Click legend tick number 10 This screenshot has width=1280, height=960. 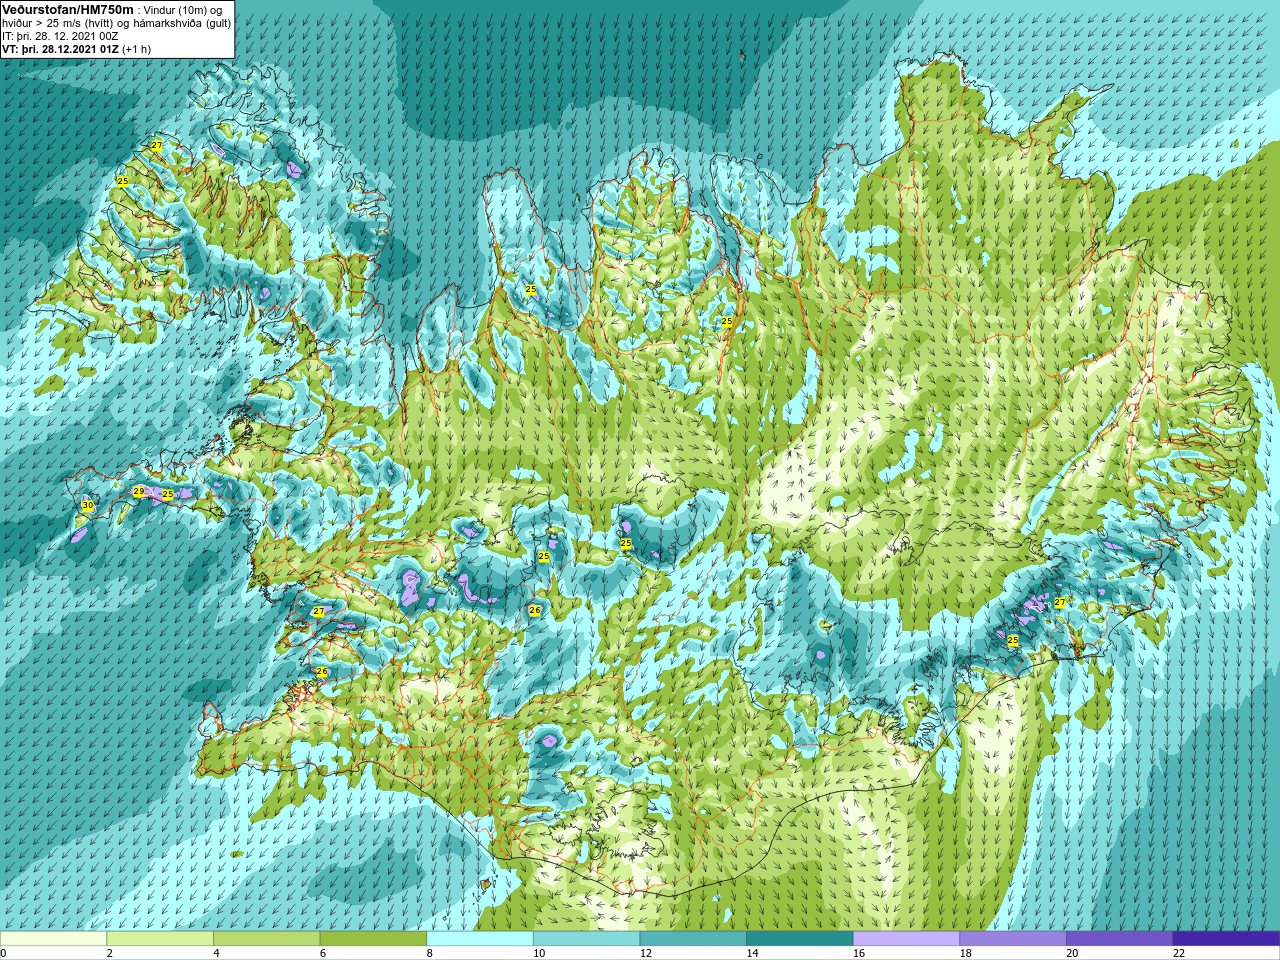[x=539, y=953]
